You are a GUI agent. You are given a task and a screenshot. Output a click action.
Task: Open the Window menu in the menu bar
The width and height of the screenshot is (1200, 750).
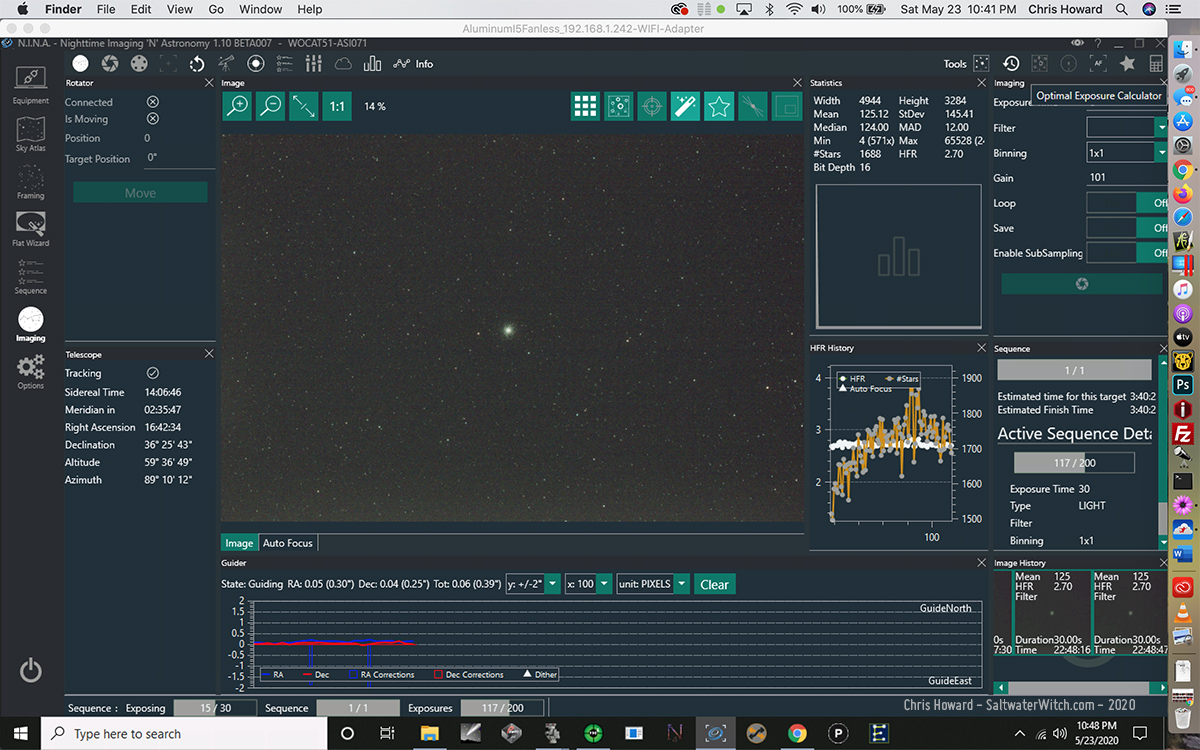coord(260,9)
